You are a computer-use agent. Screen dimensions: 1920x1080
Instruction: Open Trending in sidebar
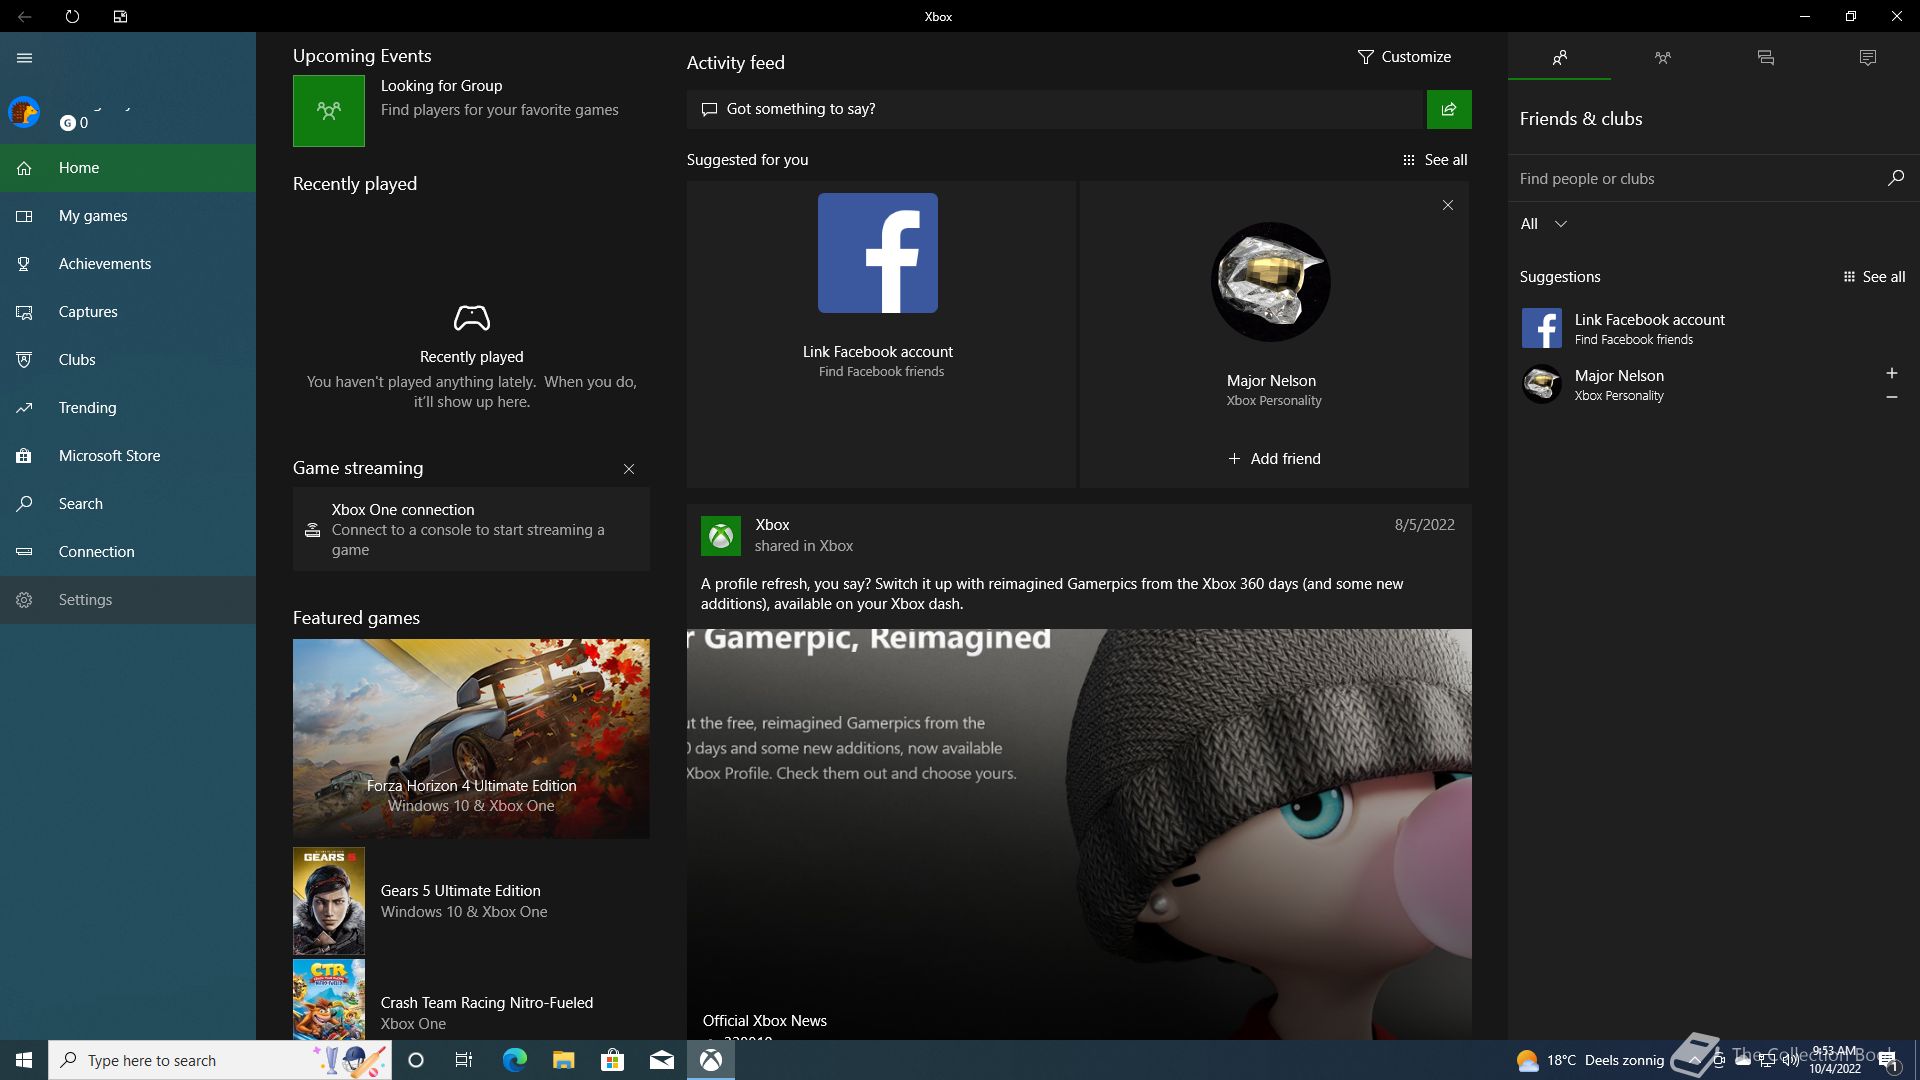(x=128, y=408)
